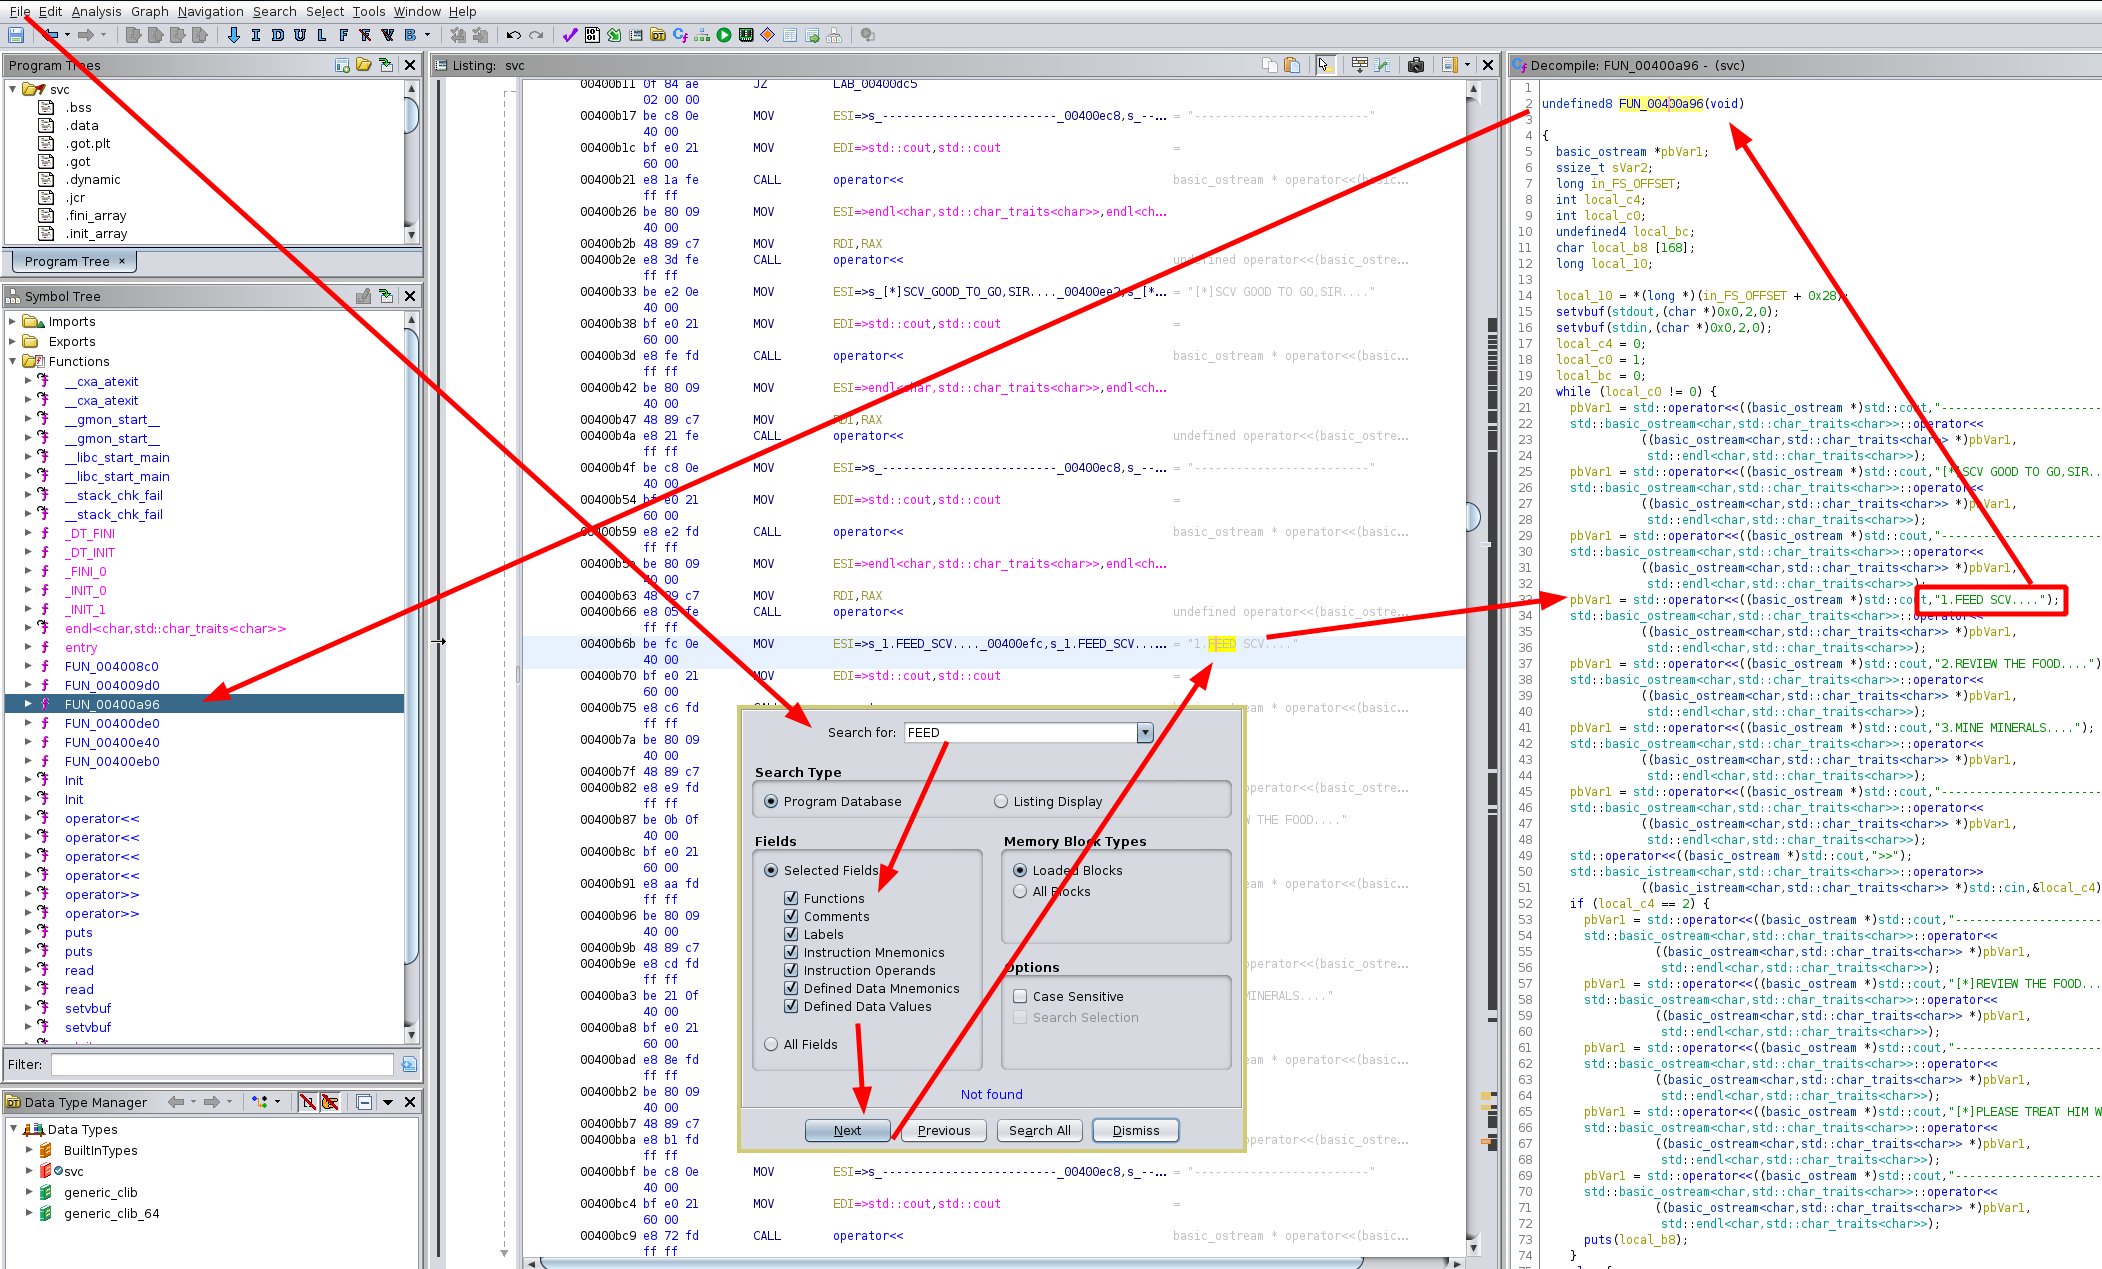
Task: Open the Analysis menu
Action: 96,12
